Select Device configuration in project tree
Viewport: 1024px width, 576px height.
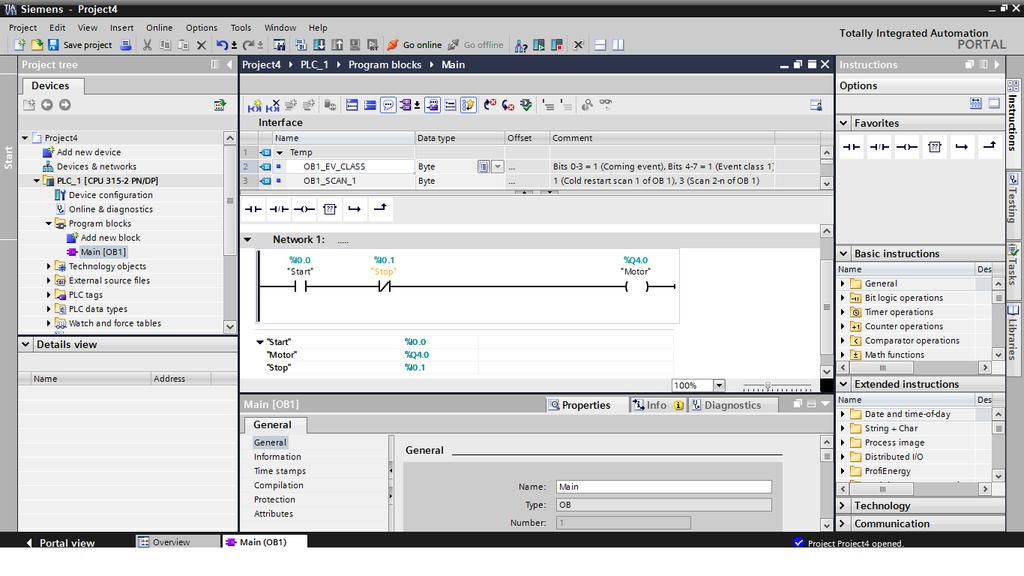click(x=110, y=195)
